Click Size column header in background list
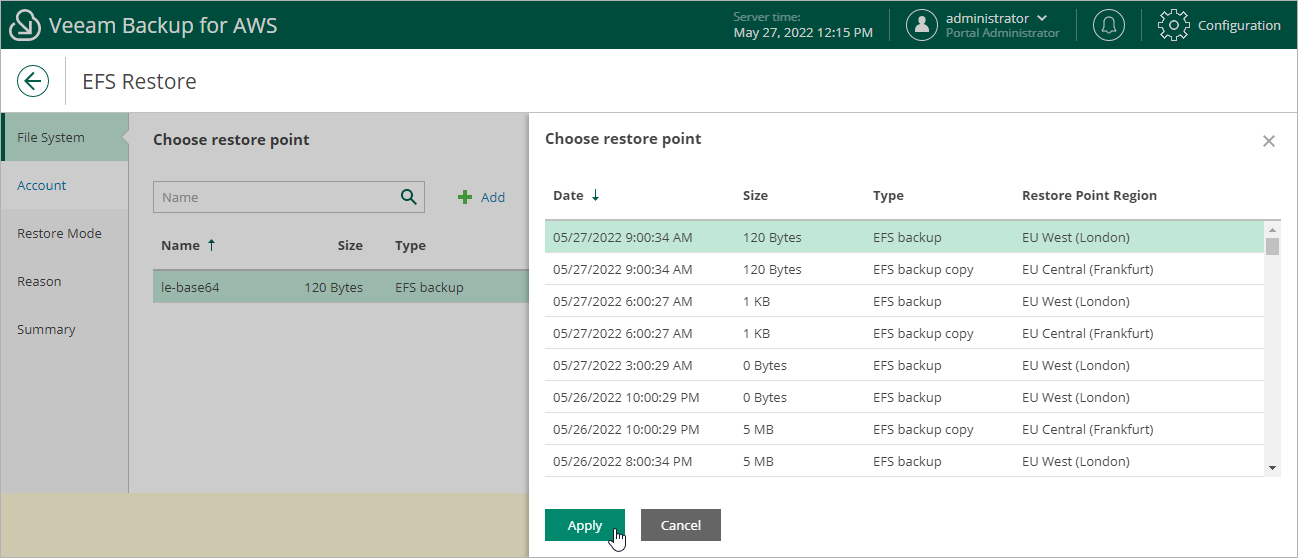 (x=350, y=245)
